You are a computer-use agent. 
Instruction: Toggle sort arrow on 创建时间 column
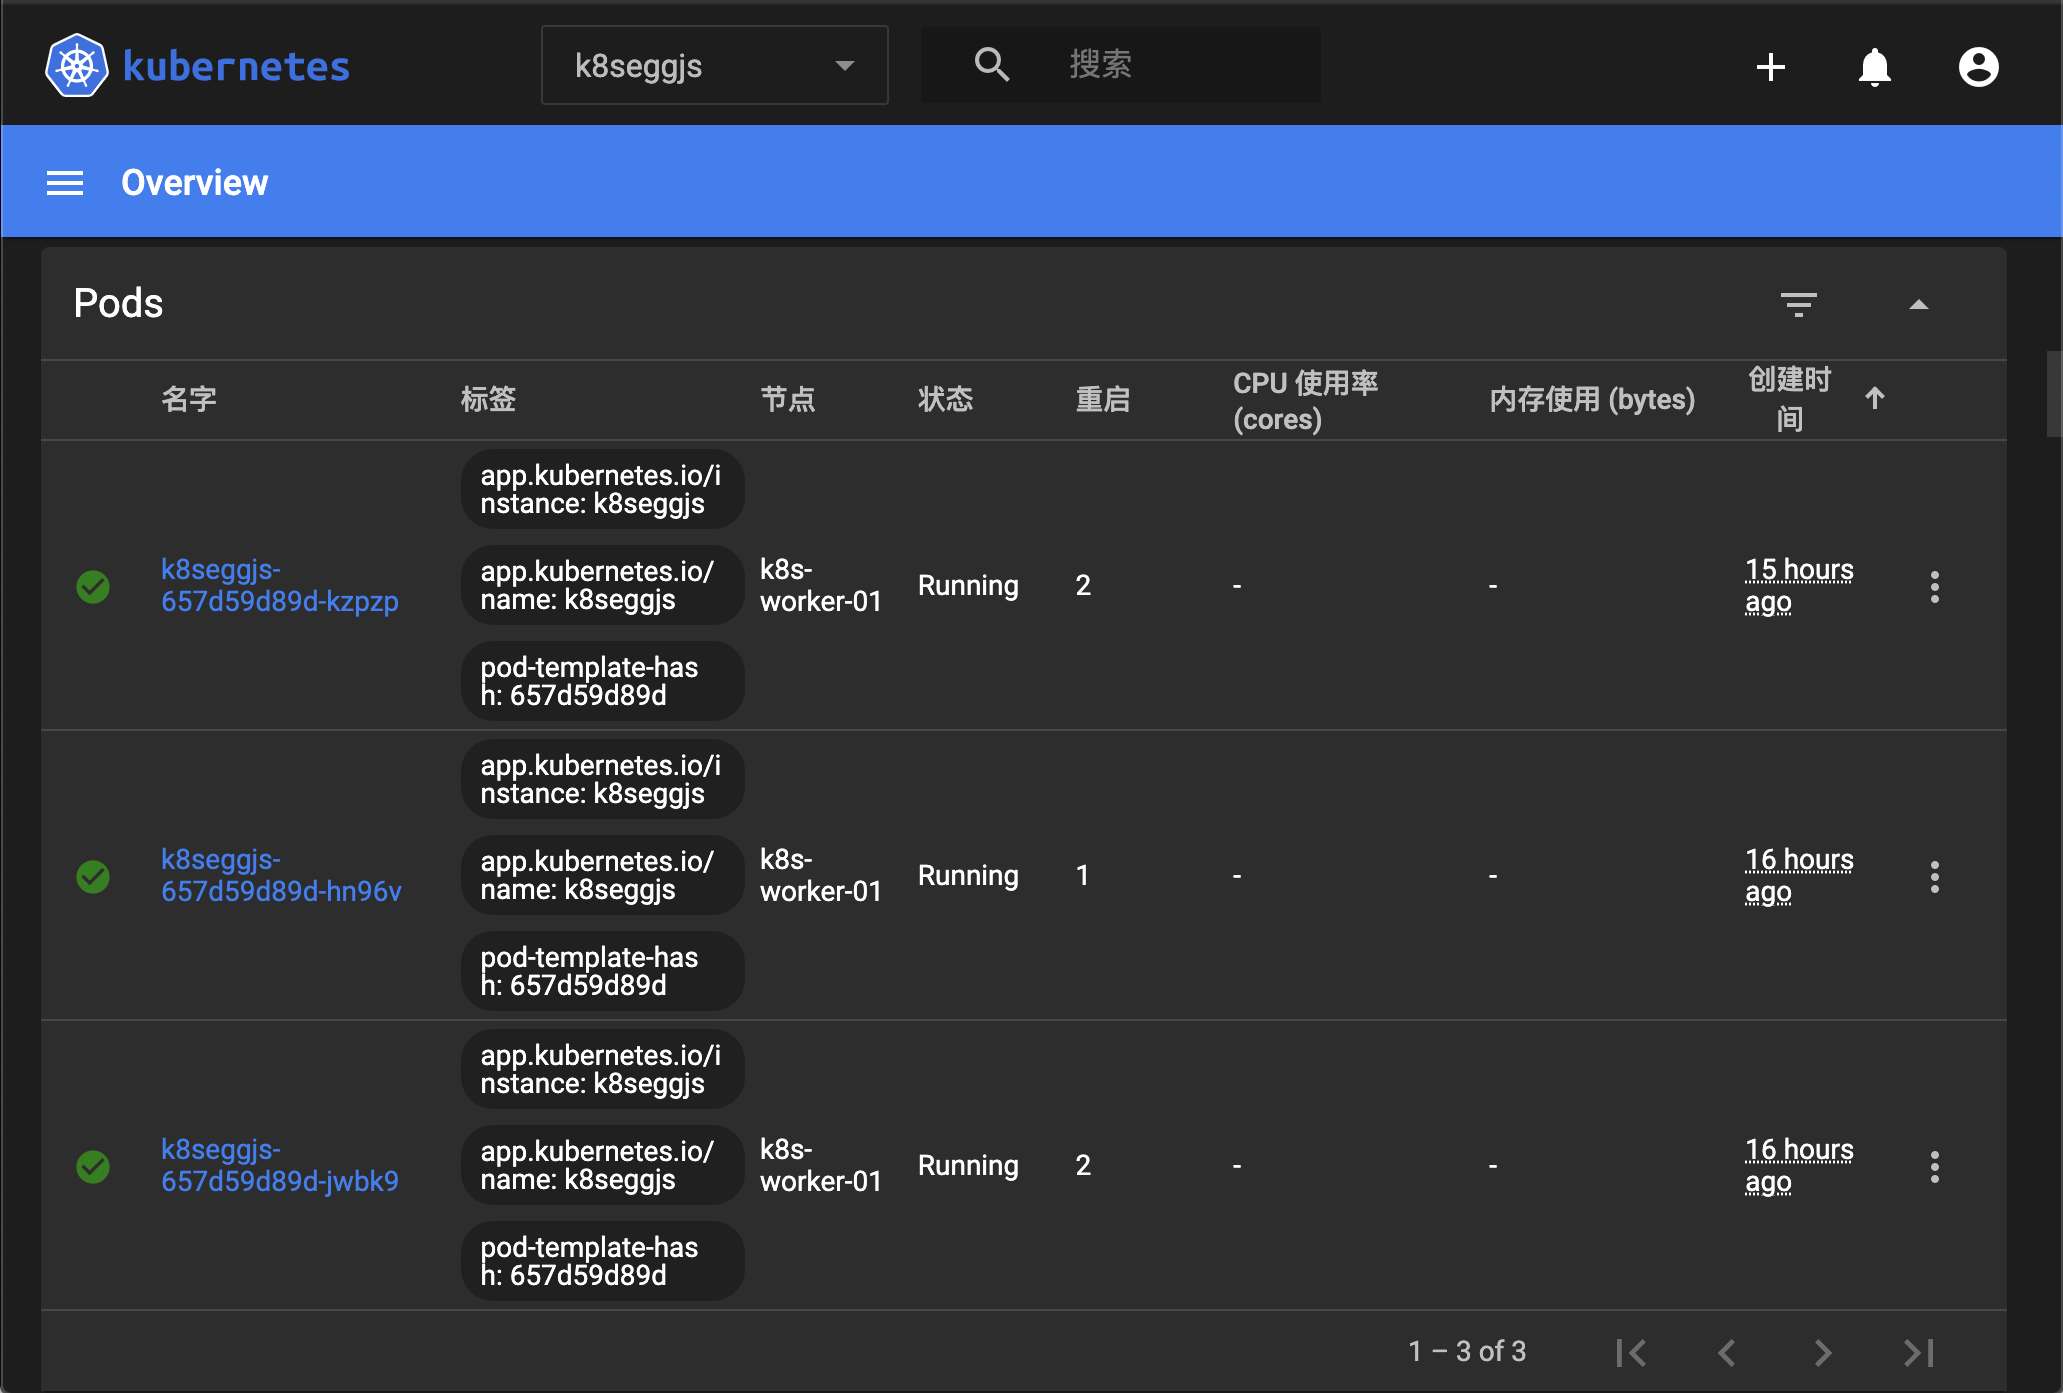pyautogui.click(x=1874, y=398)
